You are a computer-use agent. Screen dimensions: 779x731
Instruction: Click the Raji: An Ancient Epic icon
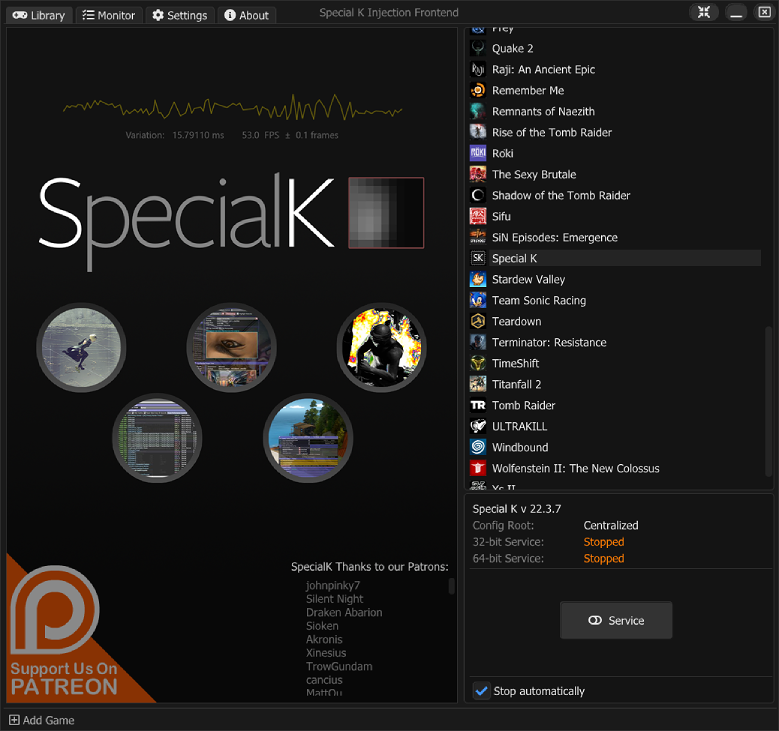[478, 69]
